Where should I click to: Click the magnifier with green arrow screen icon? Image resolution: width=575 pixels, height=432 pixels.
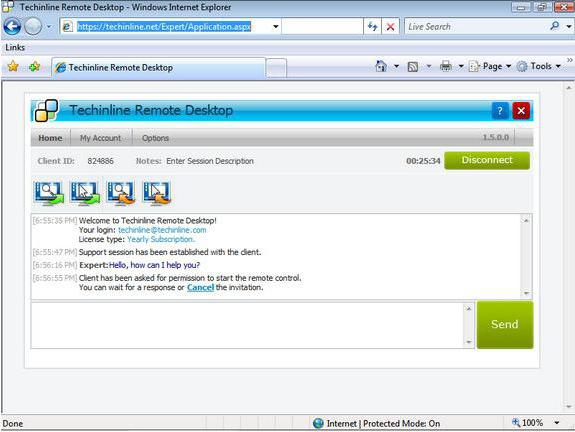coord(49,192)
